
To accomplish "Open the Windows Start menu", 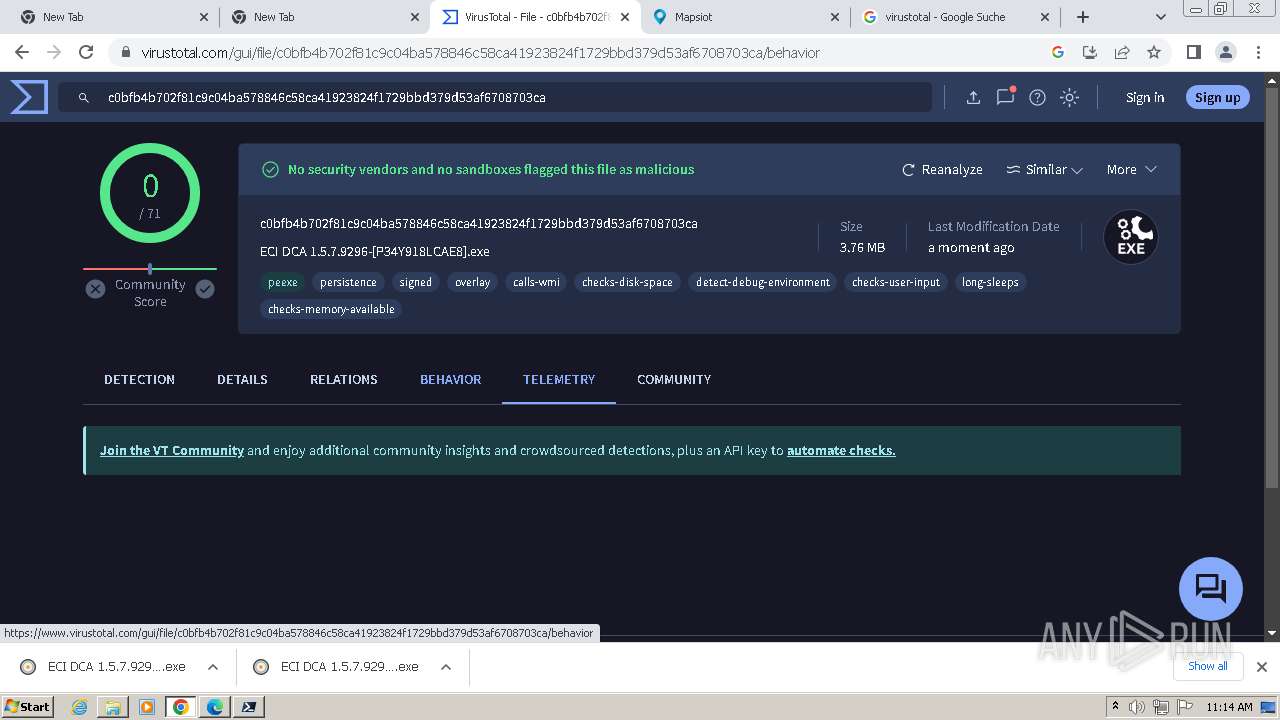I will click(28, 706).
